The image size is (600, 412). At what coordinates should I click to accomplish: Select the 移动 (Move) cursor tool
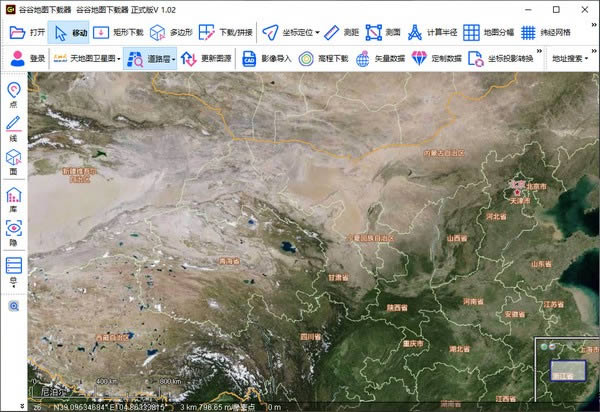pyautogui.click(x=69, y=33)
